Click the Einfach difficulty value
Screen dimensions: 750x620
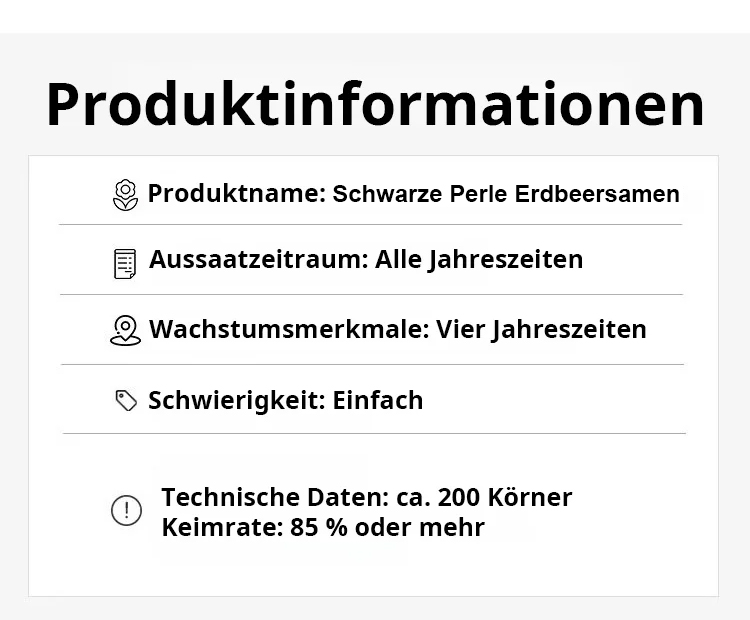pyautogui.click(x=378, y=400)
